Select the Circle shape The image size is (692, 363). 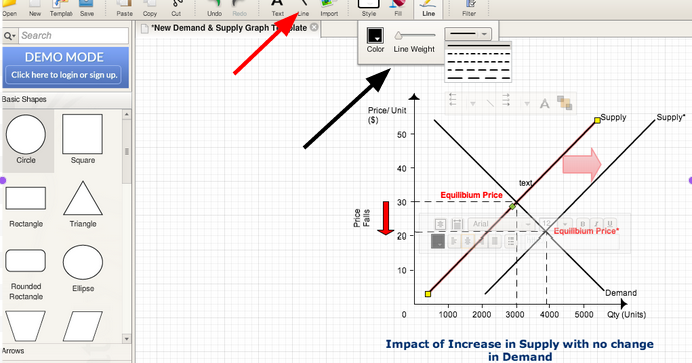click(x=26, y=140)
